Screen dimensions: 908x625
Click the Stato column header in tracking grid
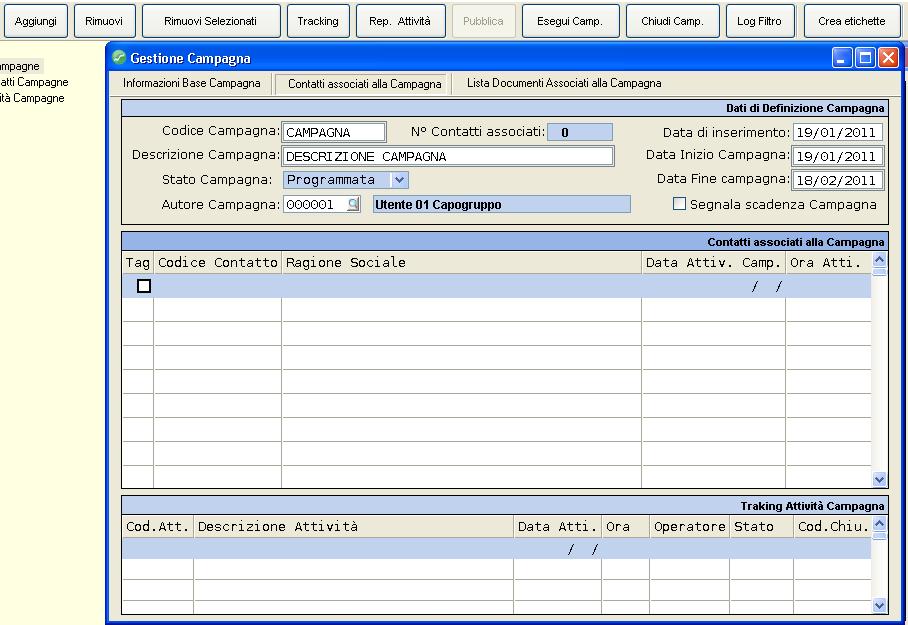tap(761, 527)
